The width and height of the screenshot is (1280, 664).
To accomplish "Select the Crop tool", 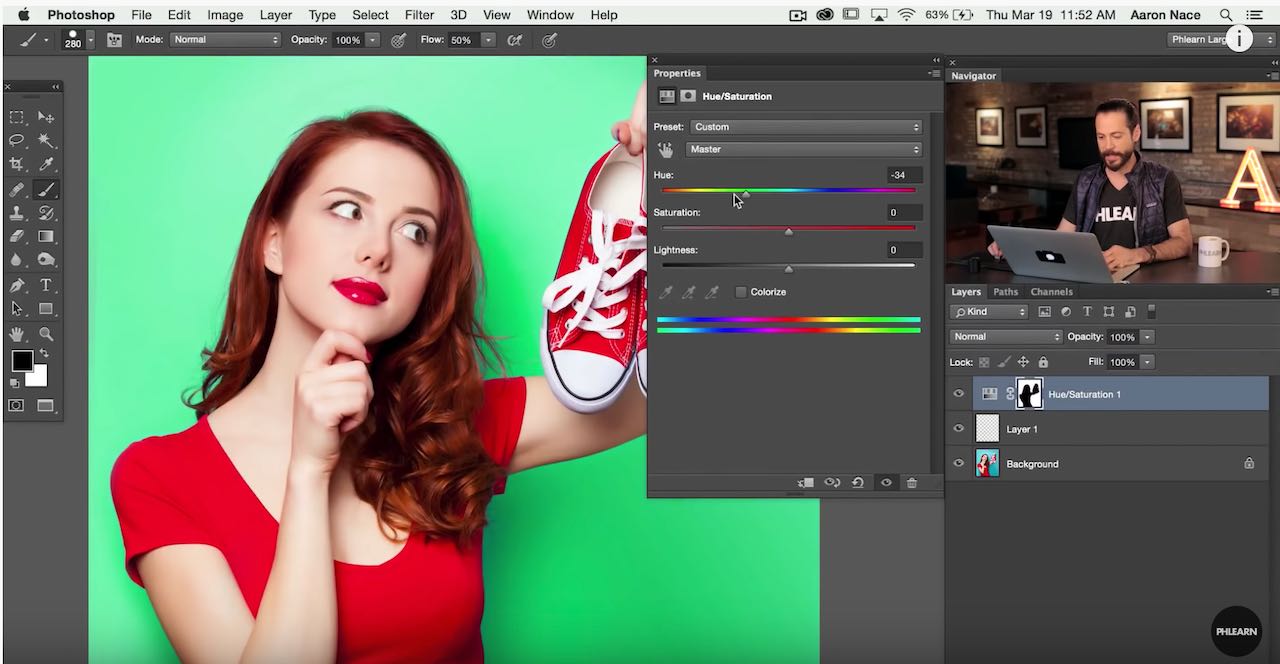I will pos(17,164).
